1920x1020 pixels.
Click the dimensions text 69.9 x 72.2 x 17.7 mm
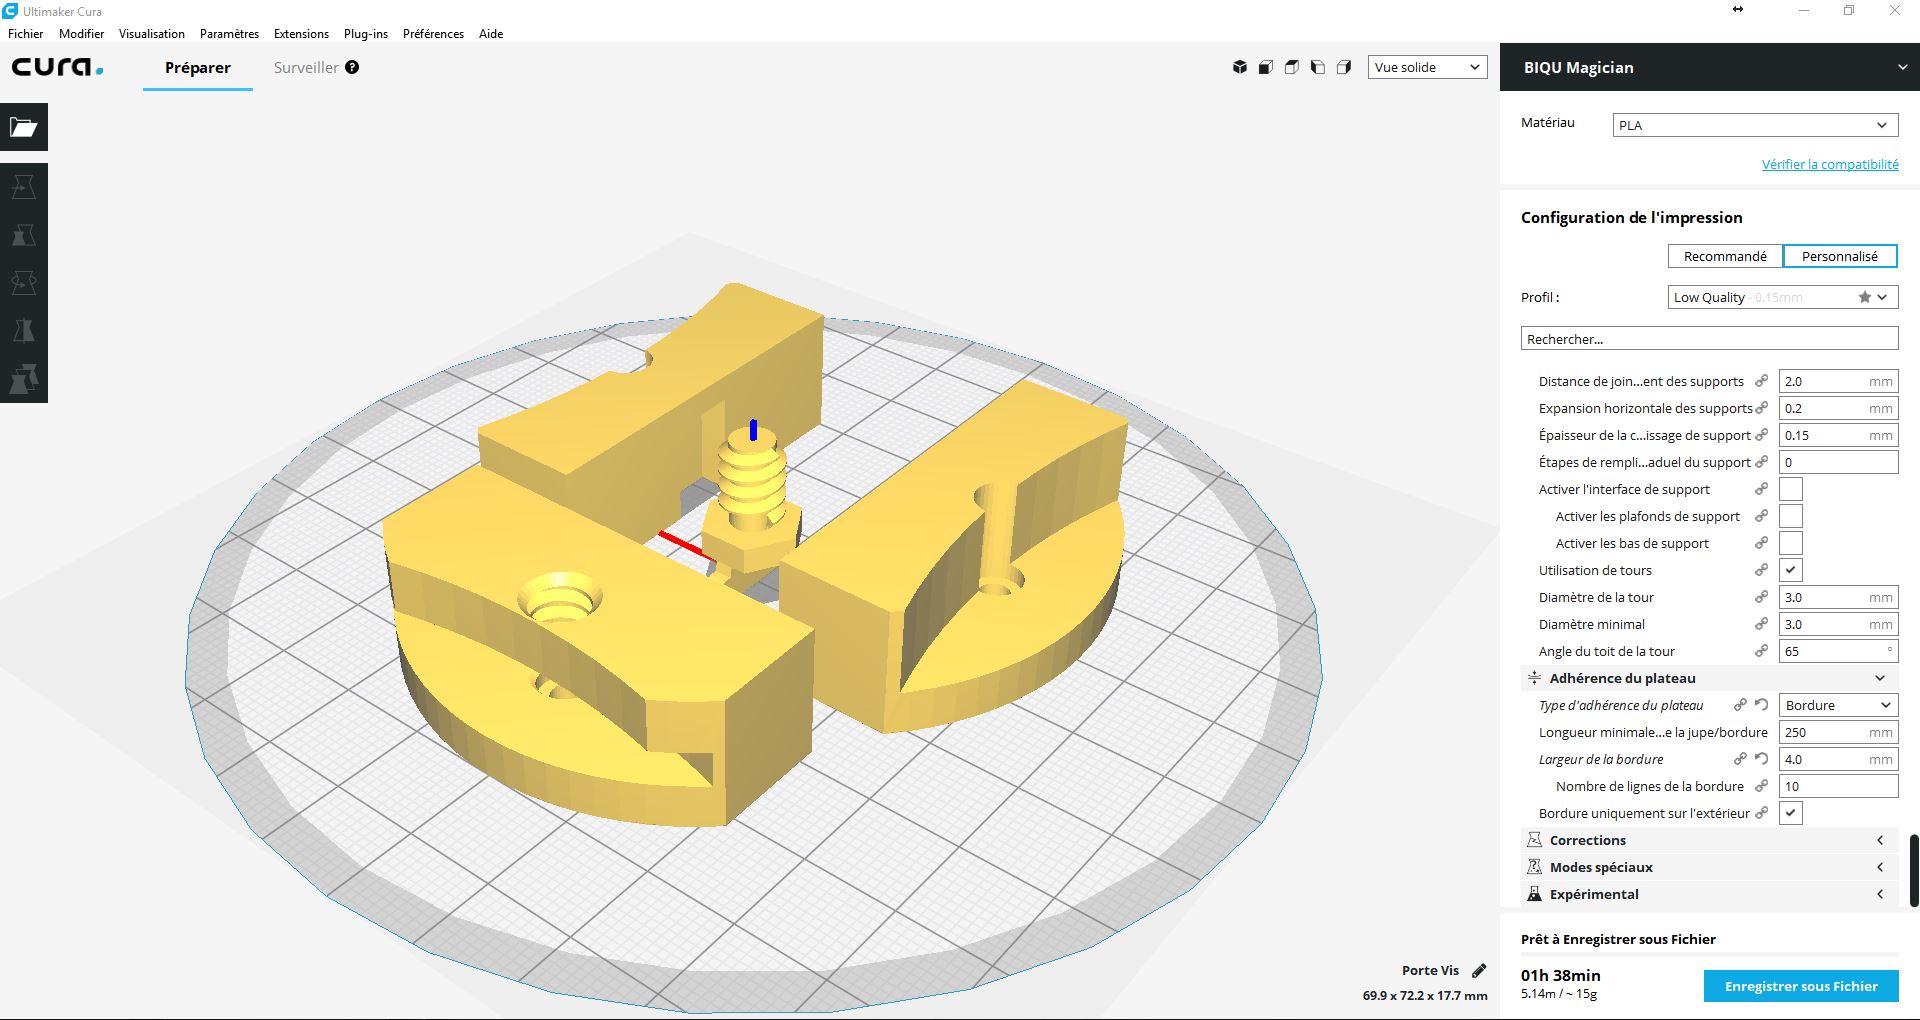[x=1425, y=996]
